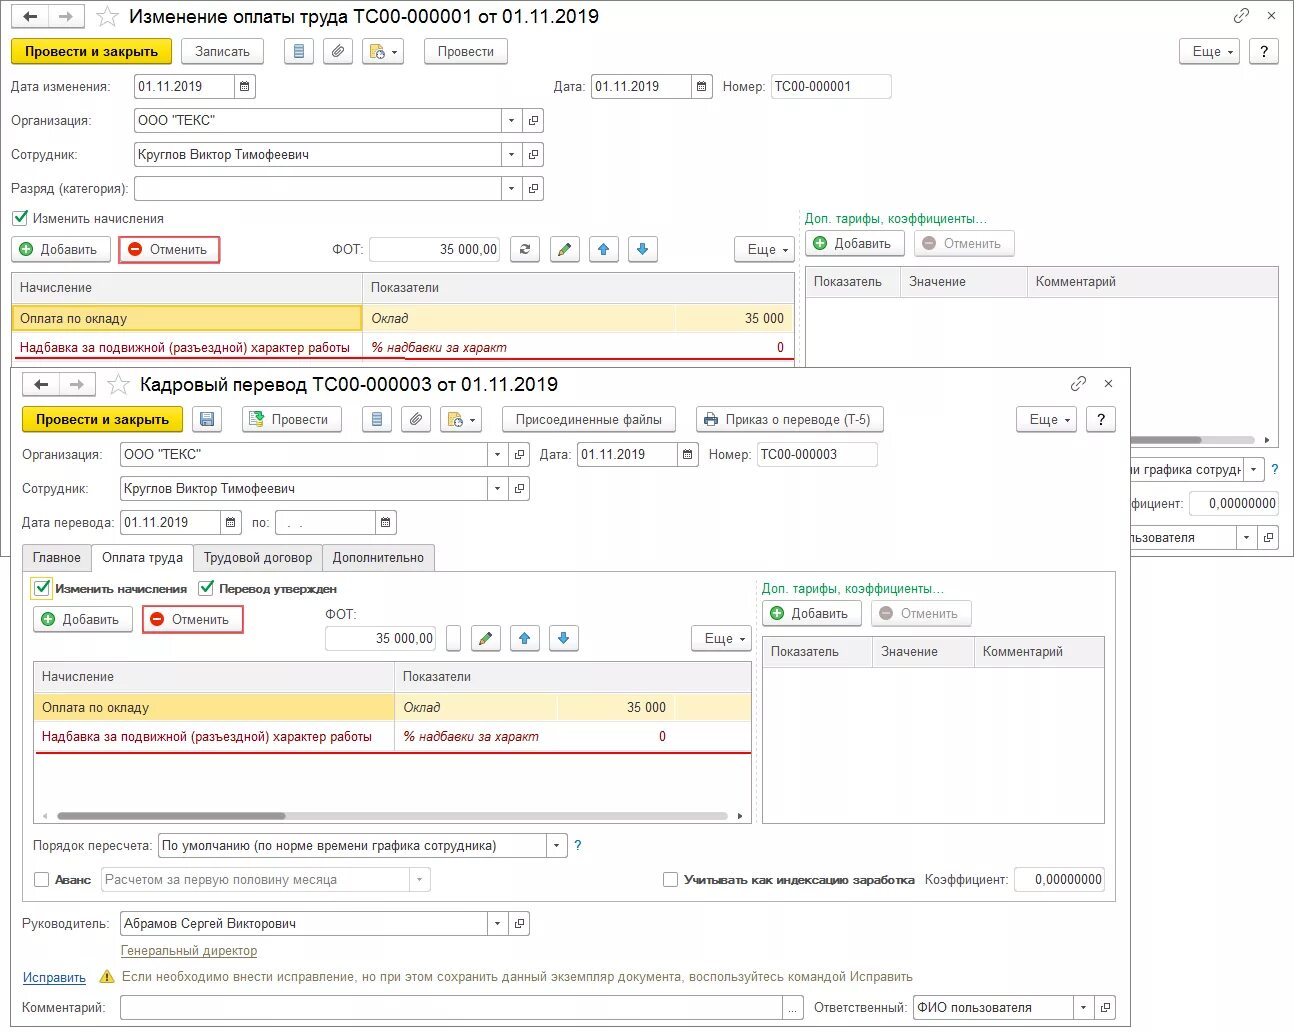
Task: Click floppy save icon in Кадровый перевод
Action: click(x=207, y=419)
